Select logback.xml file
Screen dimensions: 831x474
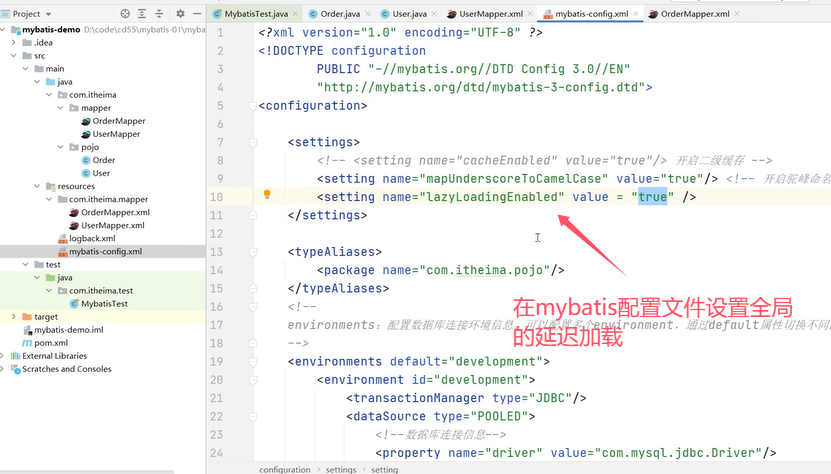coord(92,239)
